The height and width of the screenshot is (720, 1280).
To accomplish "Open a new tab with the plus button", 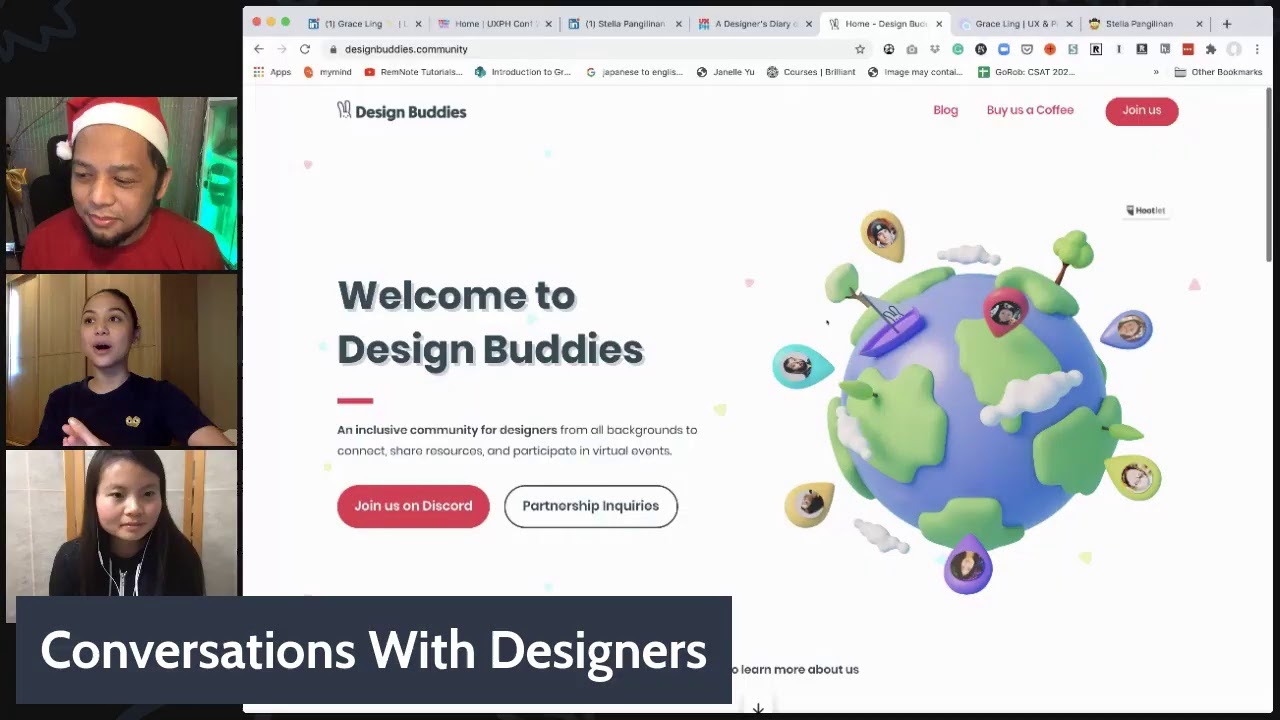I will 1227,24.
